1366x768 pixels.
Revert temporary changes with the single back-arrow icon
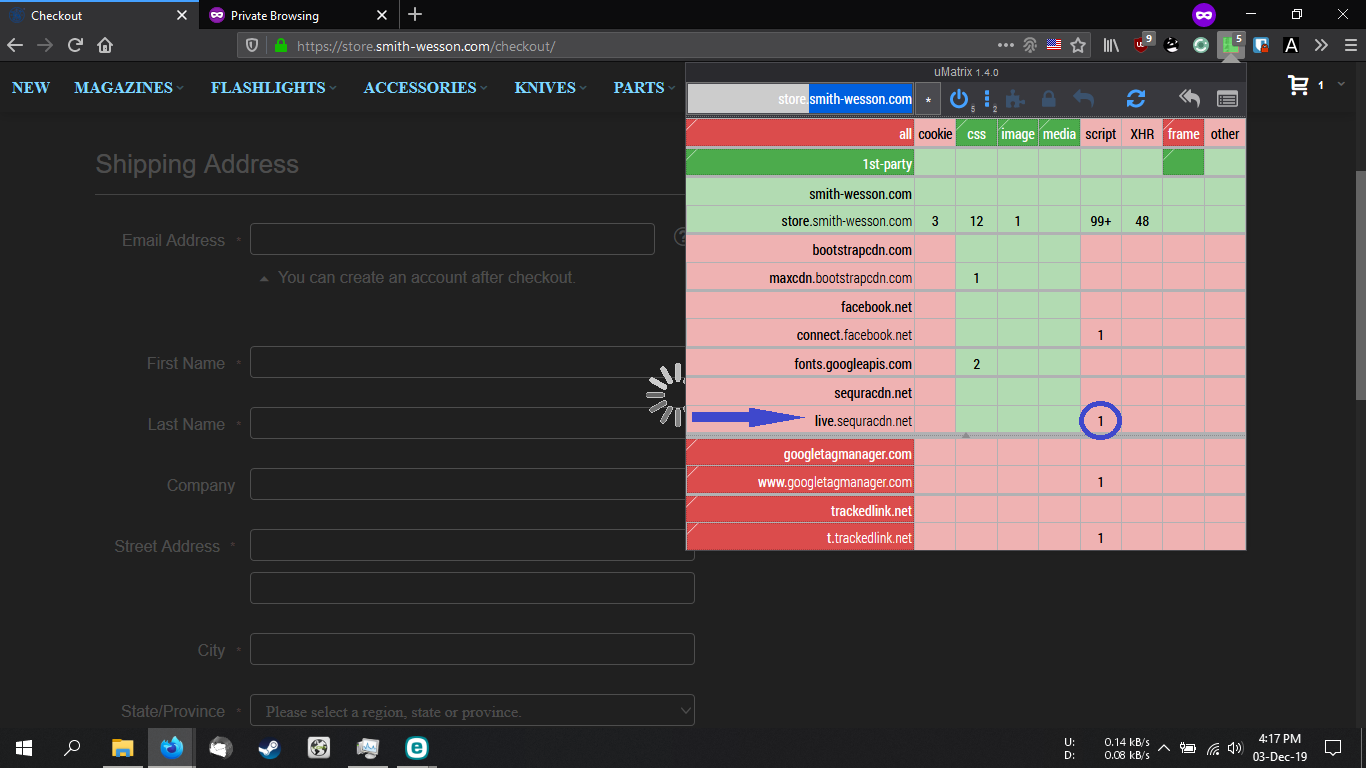1083,99
